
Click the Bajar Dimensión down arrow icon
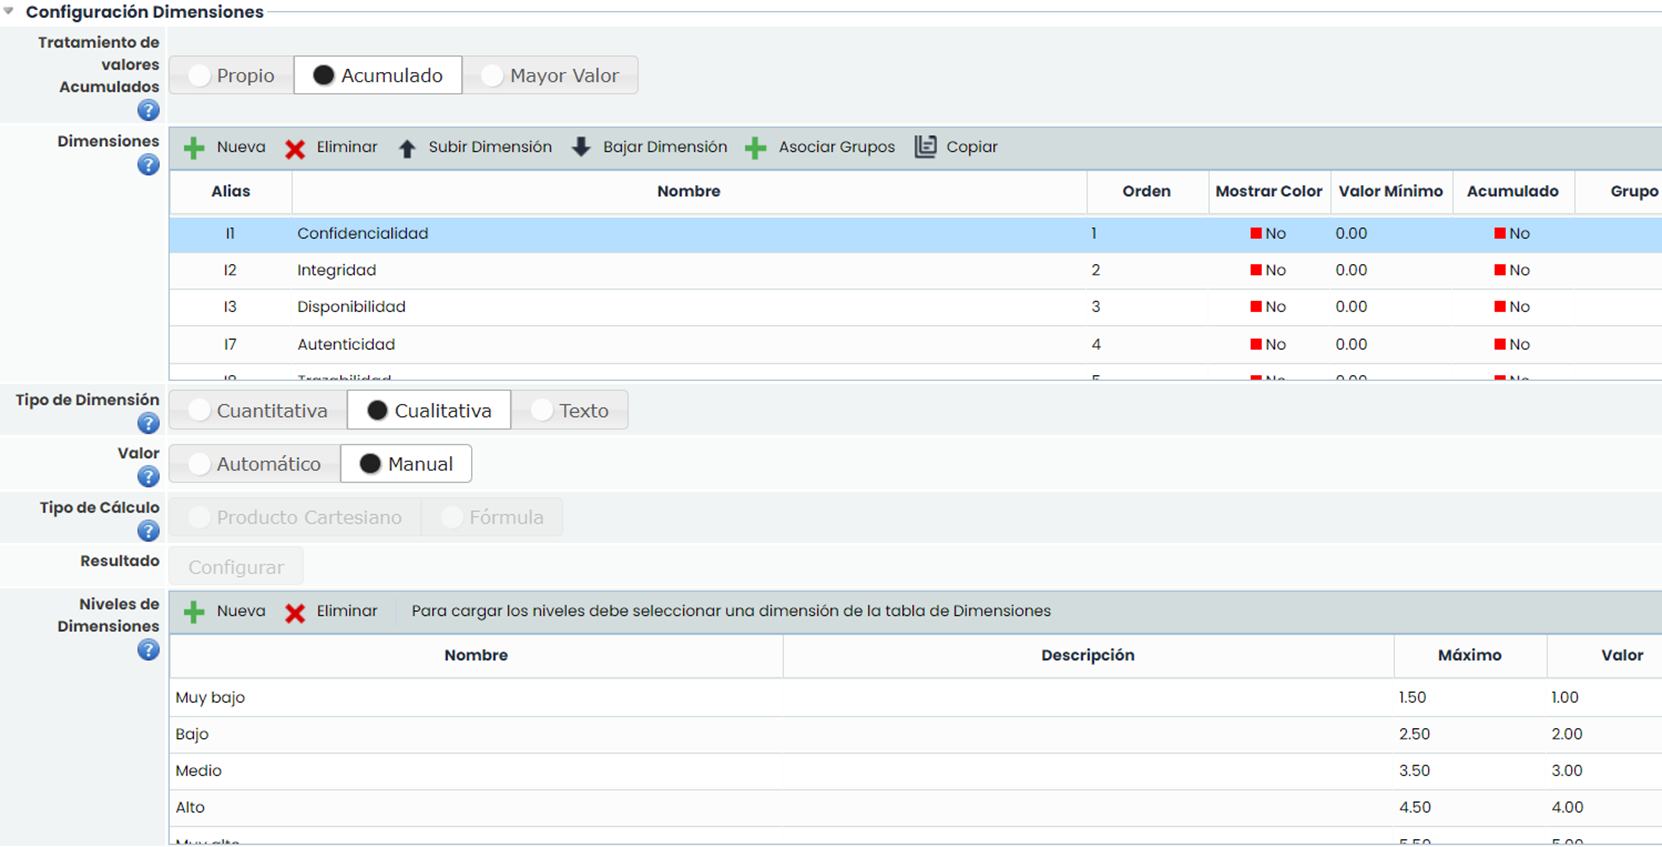point(581,147)
